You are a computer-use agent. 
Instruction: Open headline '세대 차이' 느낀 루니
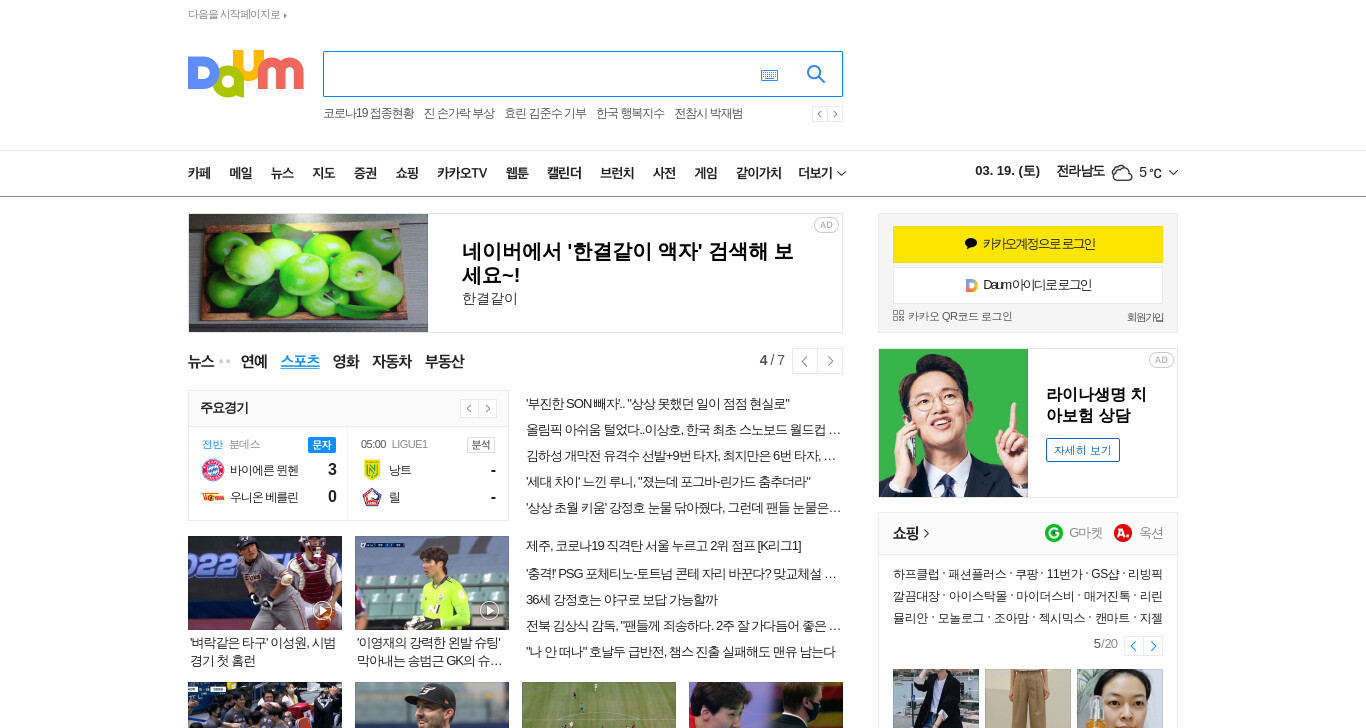coord(668,482)
